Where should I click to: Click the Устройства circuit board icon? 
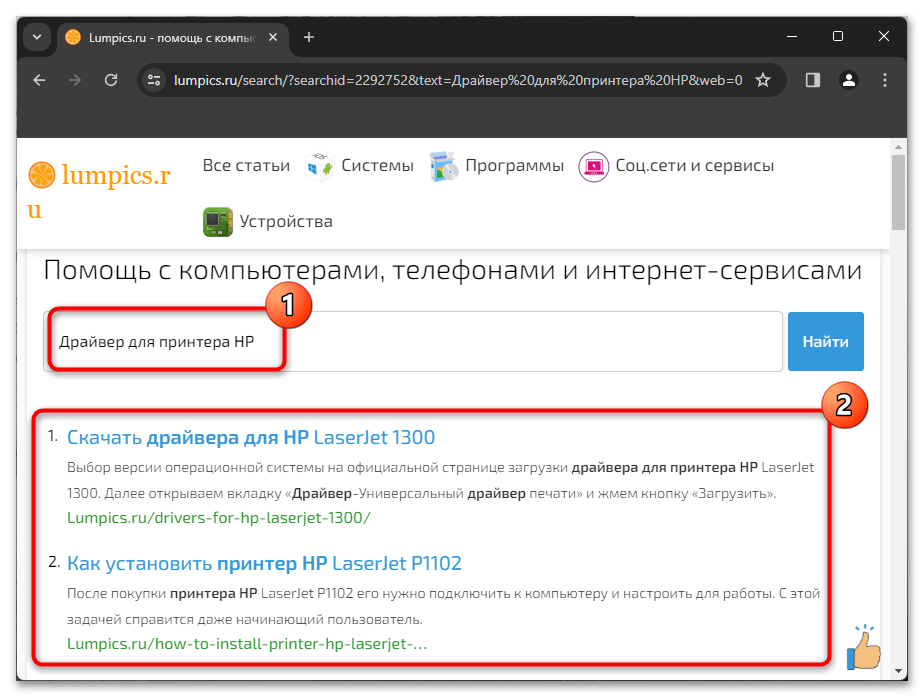(x=217, y=221)
